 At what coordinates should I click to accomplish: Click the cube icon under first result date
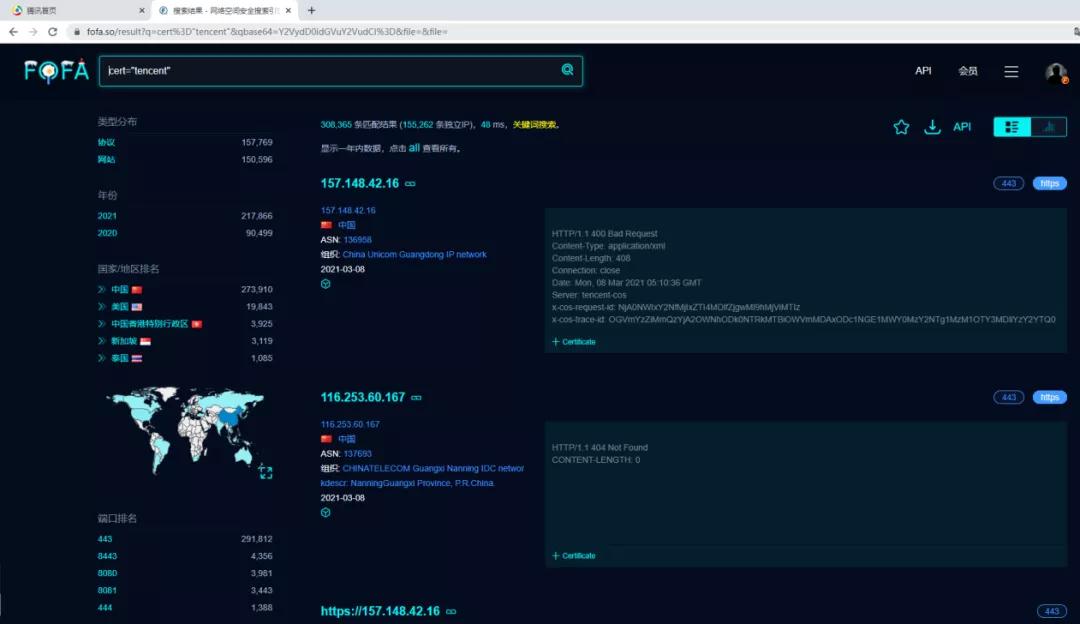tap(326, 284)
